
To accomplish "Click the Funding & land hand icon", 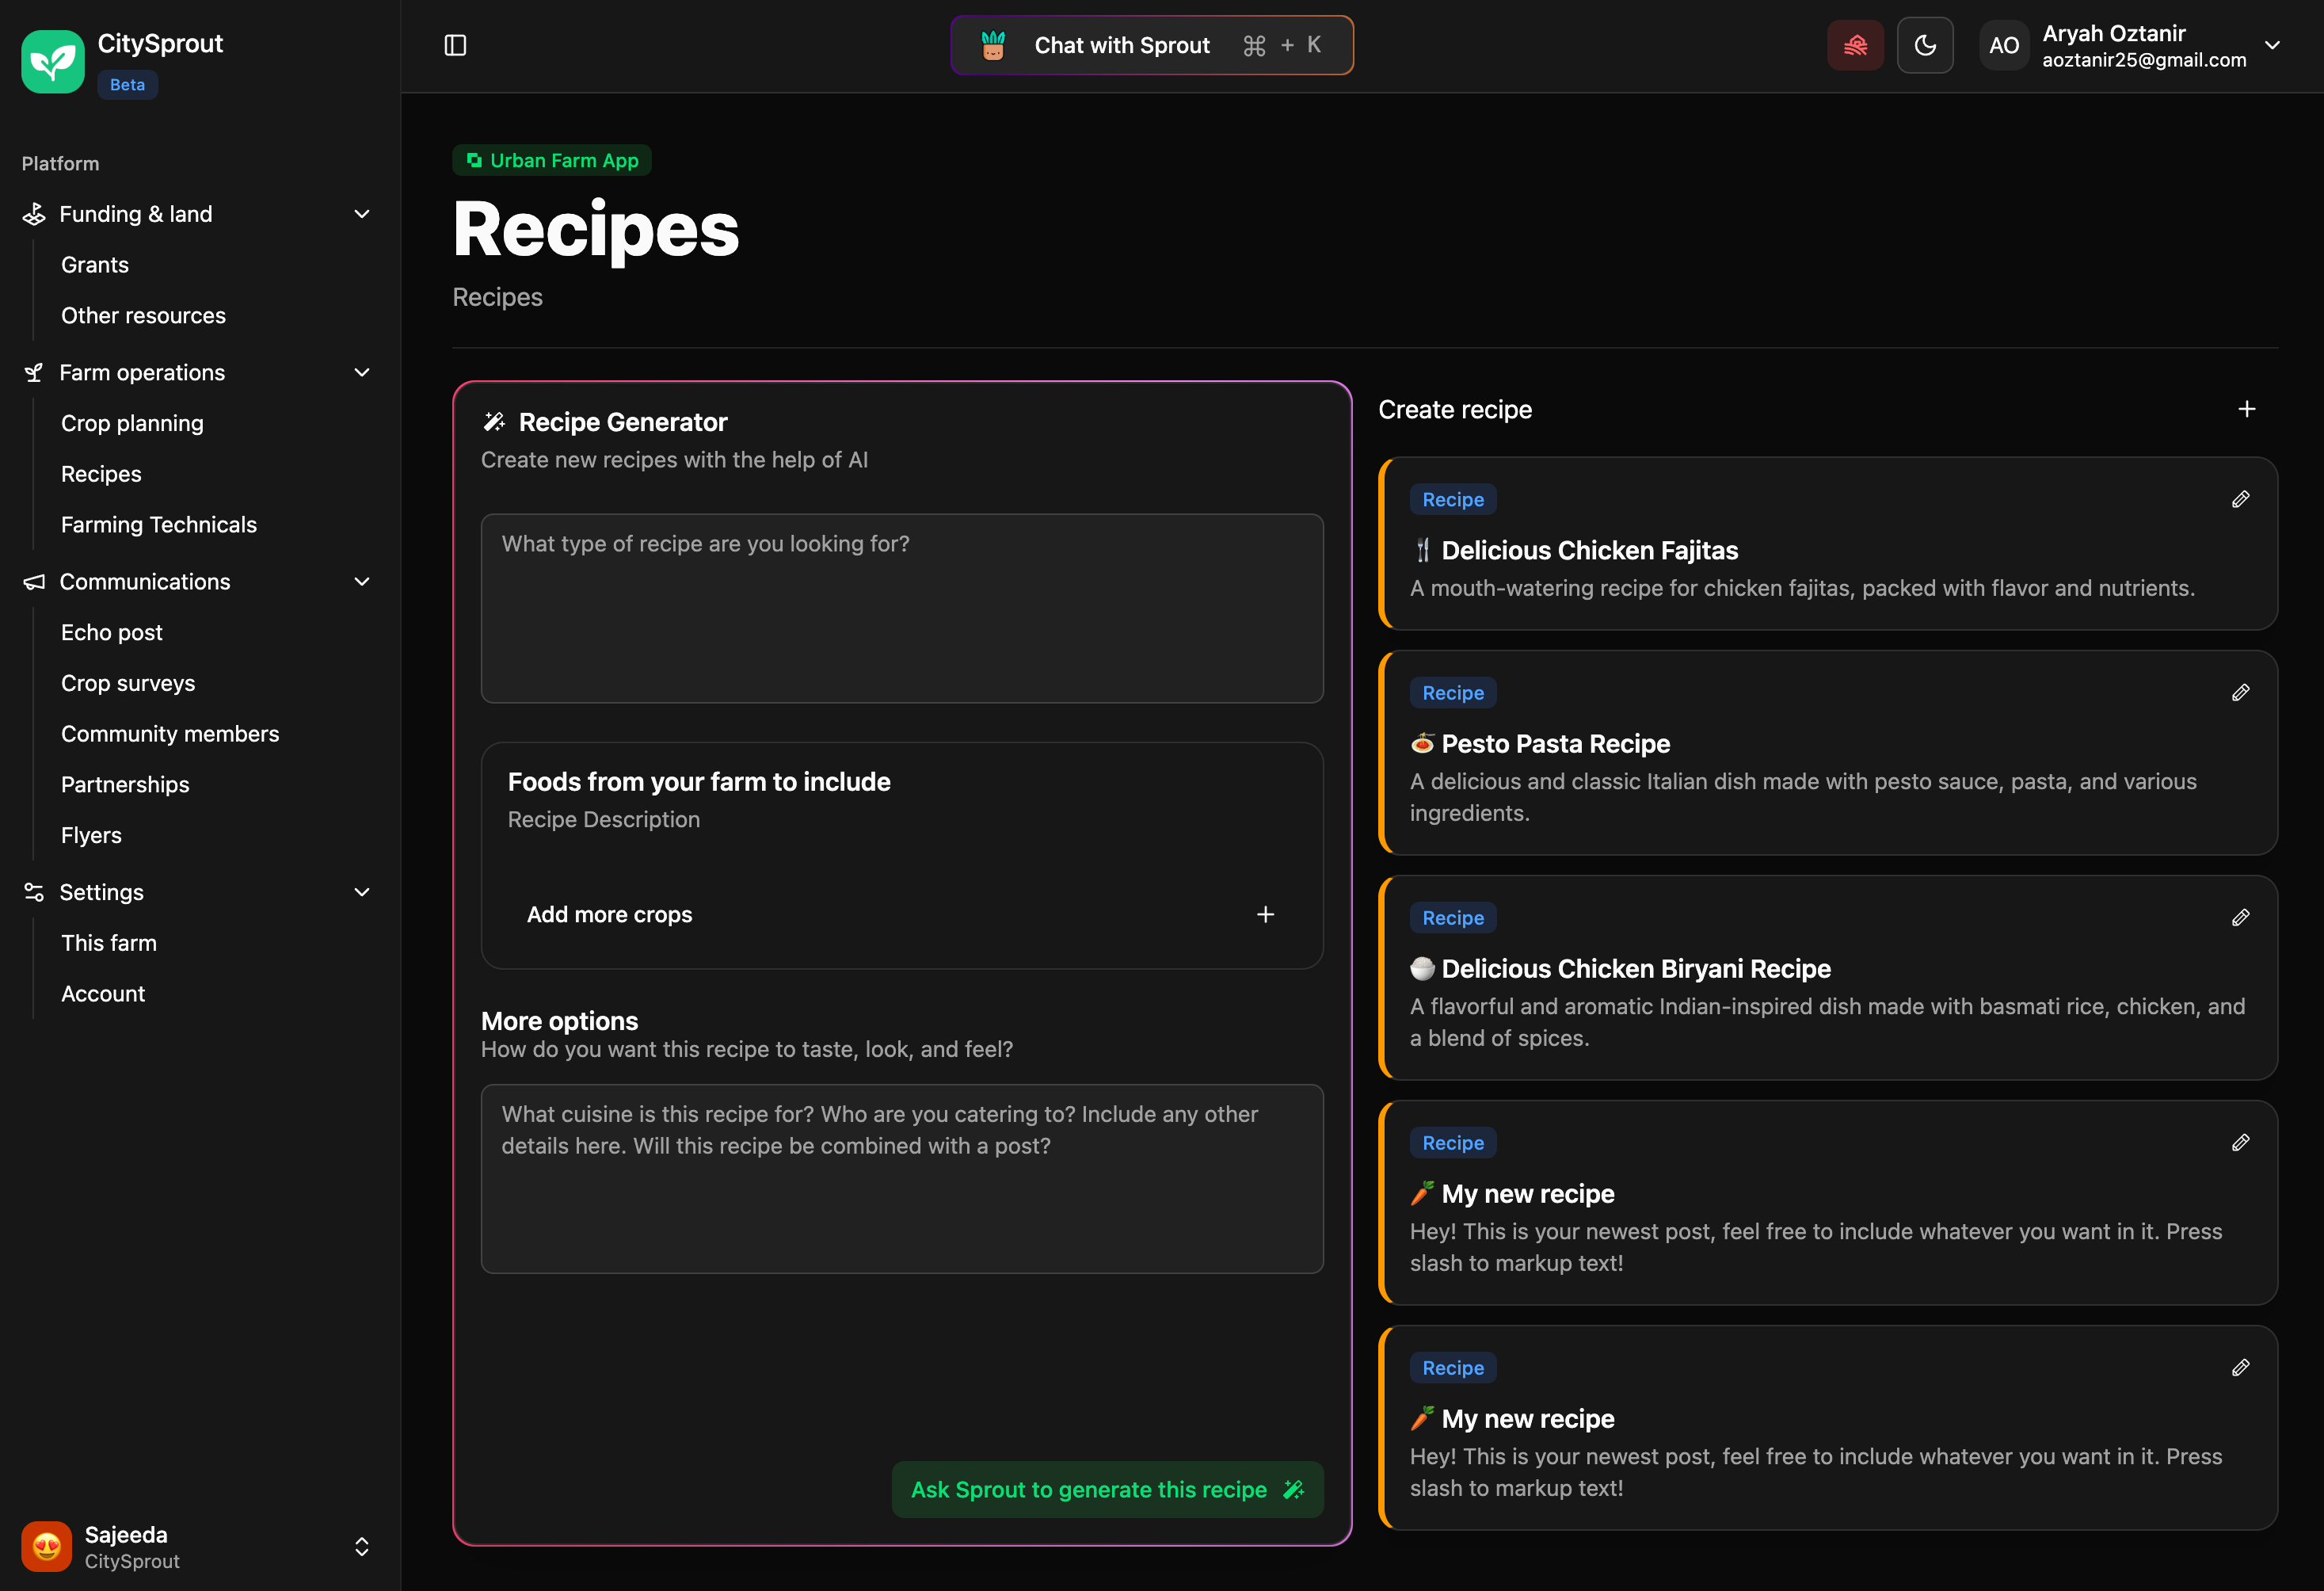I will 34,214.
